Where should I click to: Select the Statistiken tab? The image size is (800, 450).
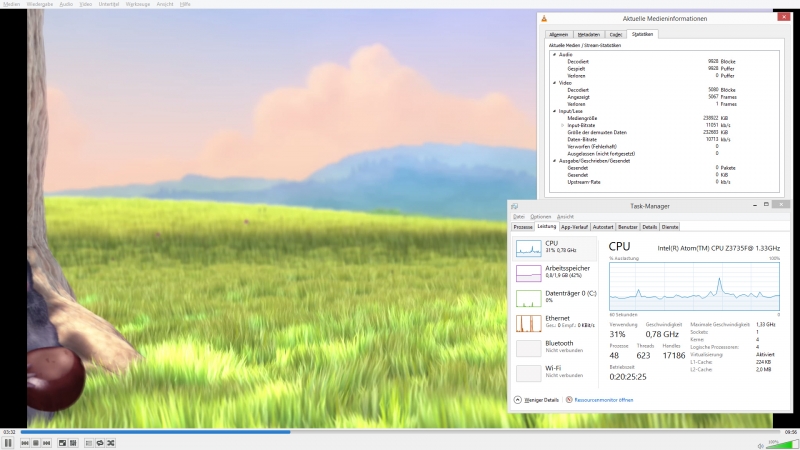point(642,34)
